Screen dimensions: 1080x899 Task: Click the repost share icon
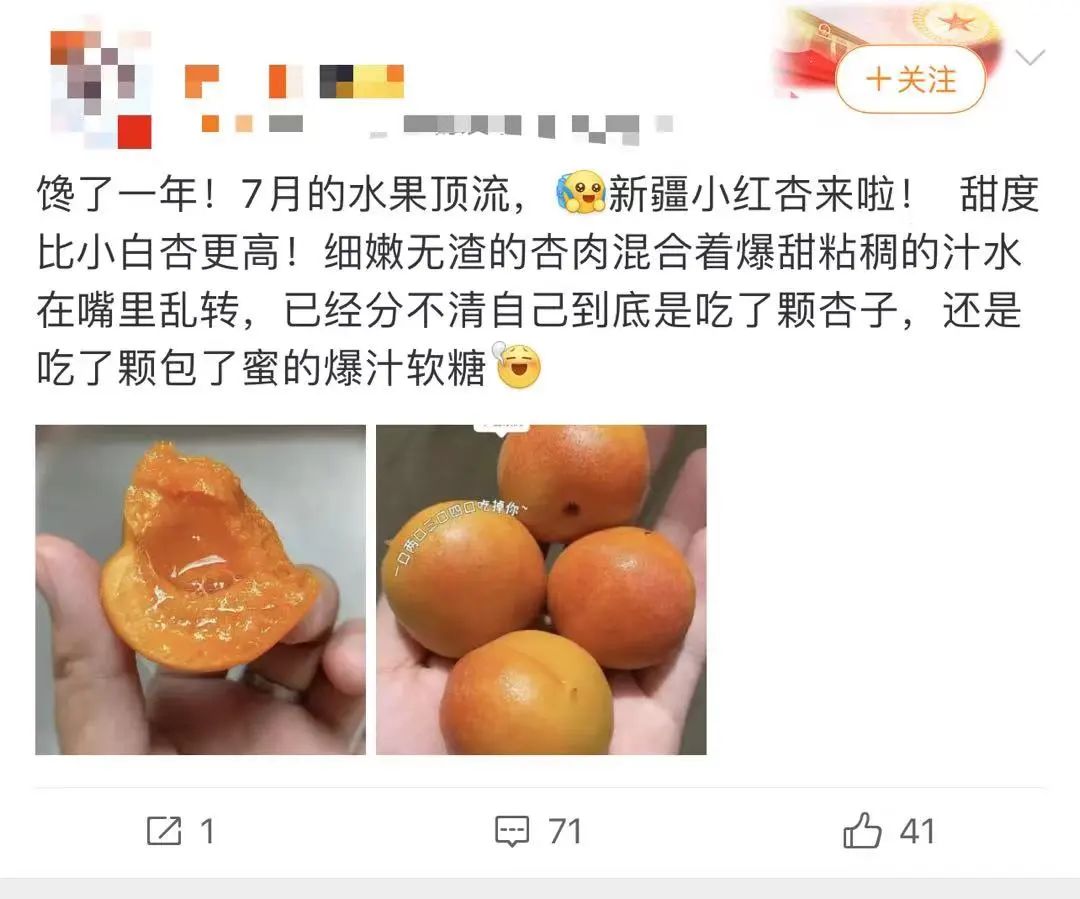pos(164,831)
